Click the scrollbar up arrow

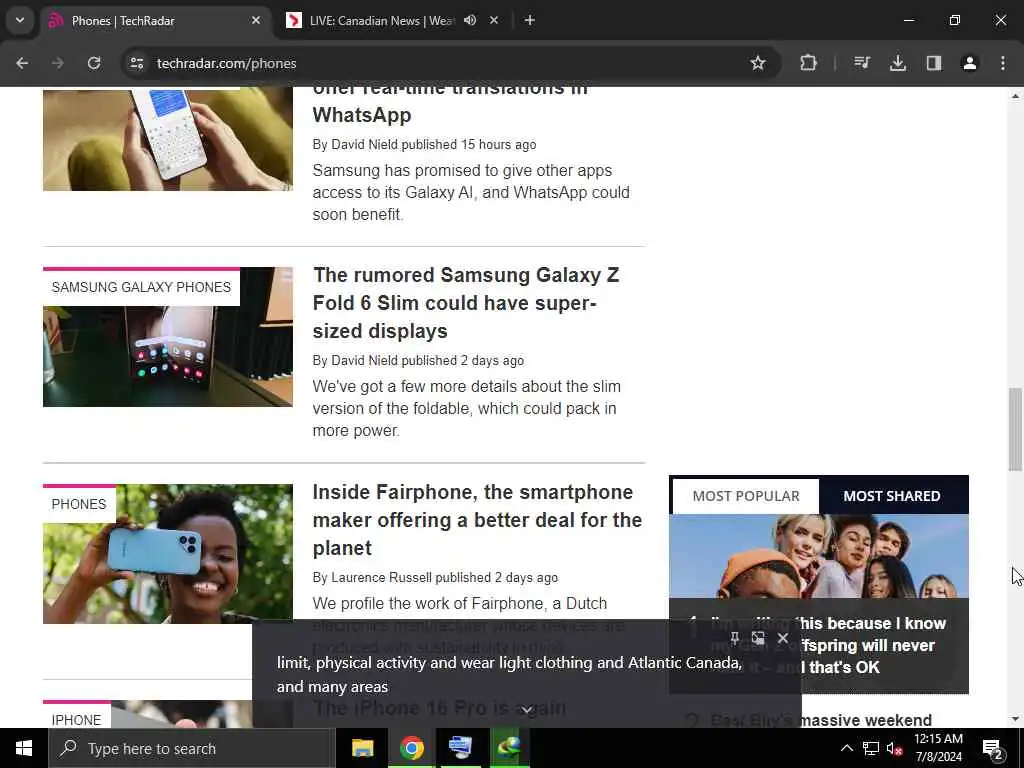1015,96
